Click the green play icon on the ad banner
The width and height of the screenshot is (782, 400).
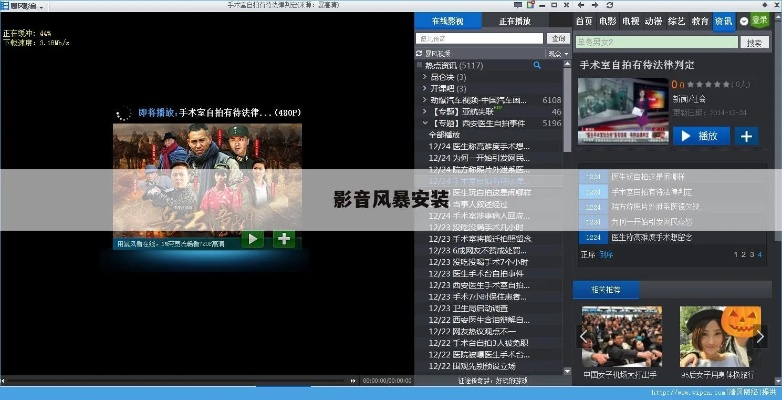(254, 238)
